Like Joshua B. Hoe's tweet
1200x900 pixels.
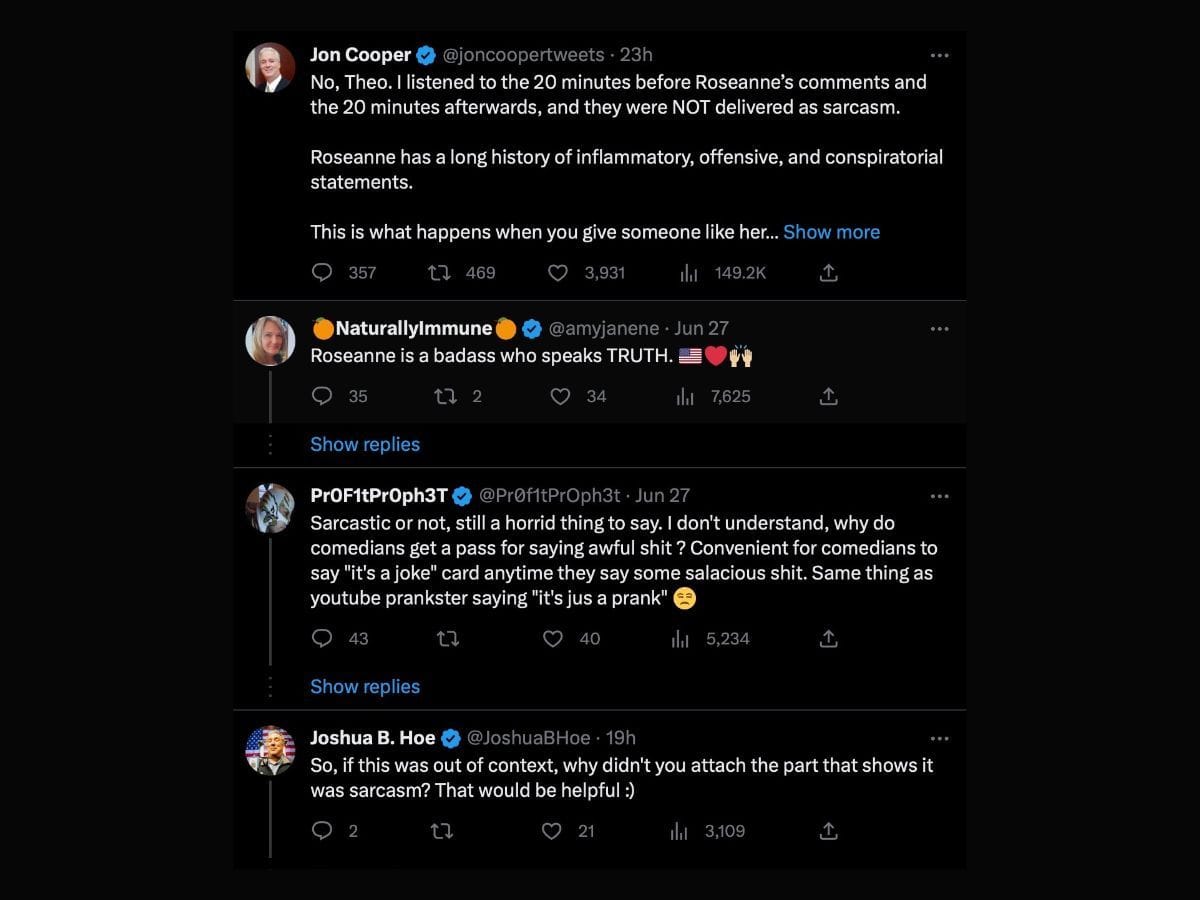click(551, 830)
